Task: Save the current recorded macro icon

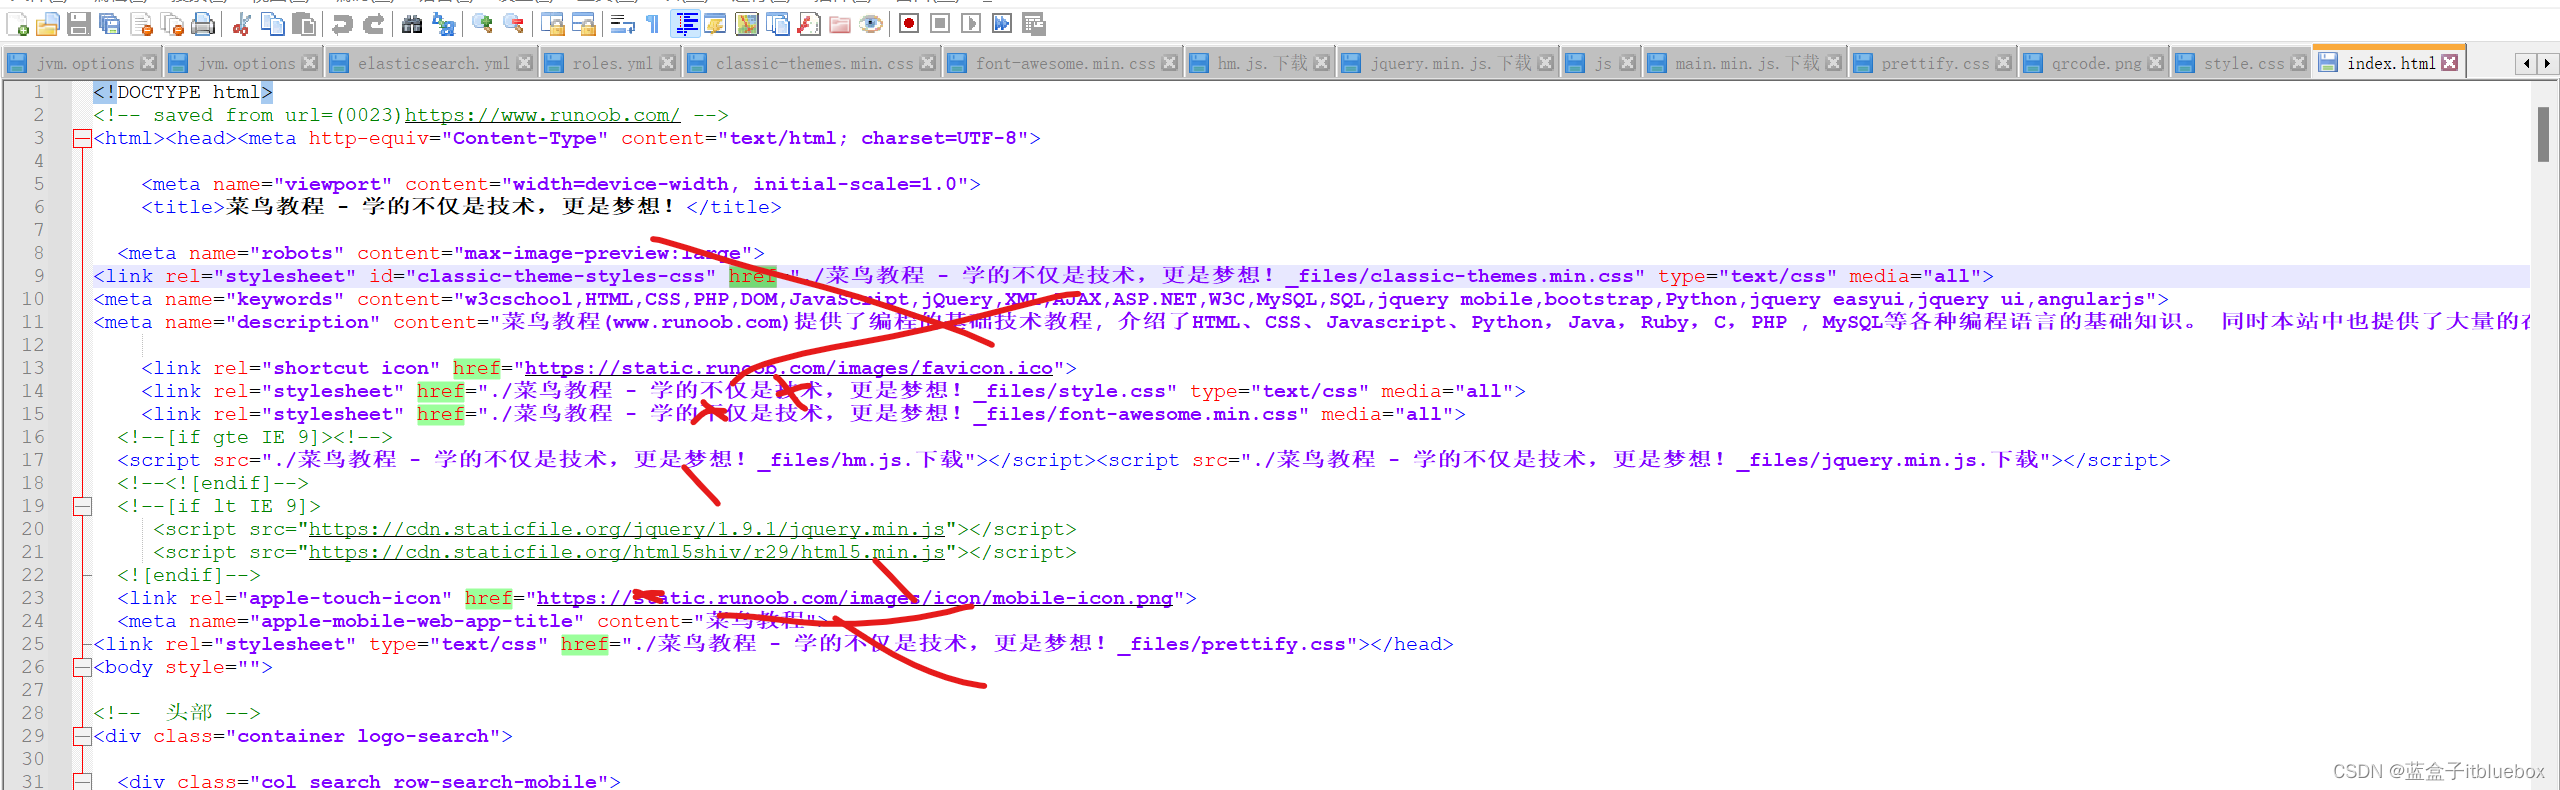Action: click(x=1034, y=24)
